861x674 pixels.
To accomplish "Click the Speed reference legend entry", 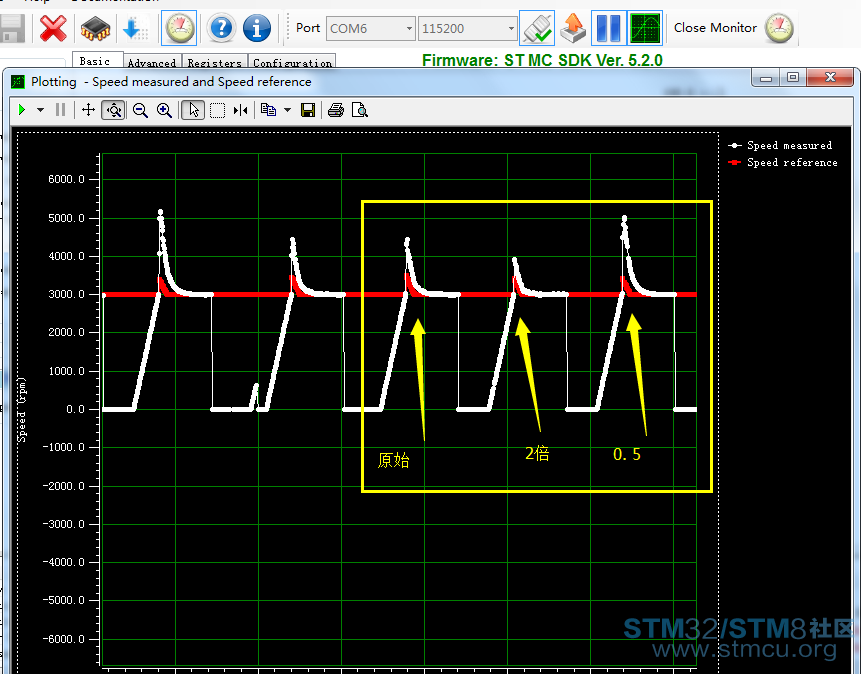I will 783,163.
